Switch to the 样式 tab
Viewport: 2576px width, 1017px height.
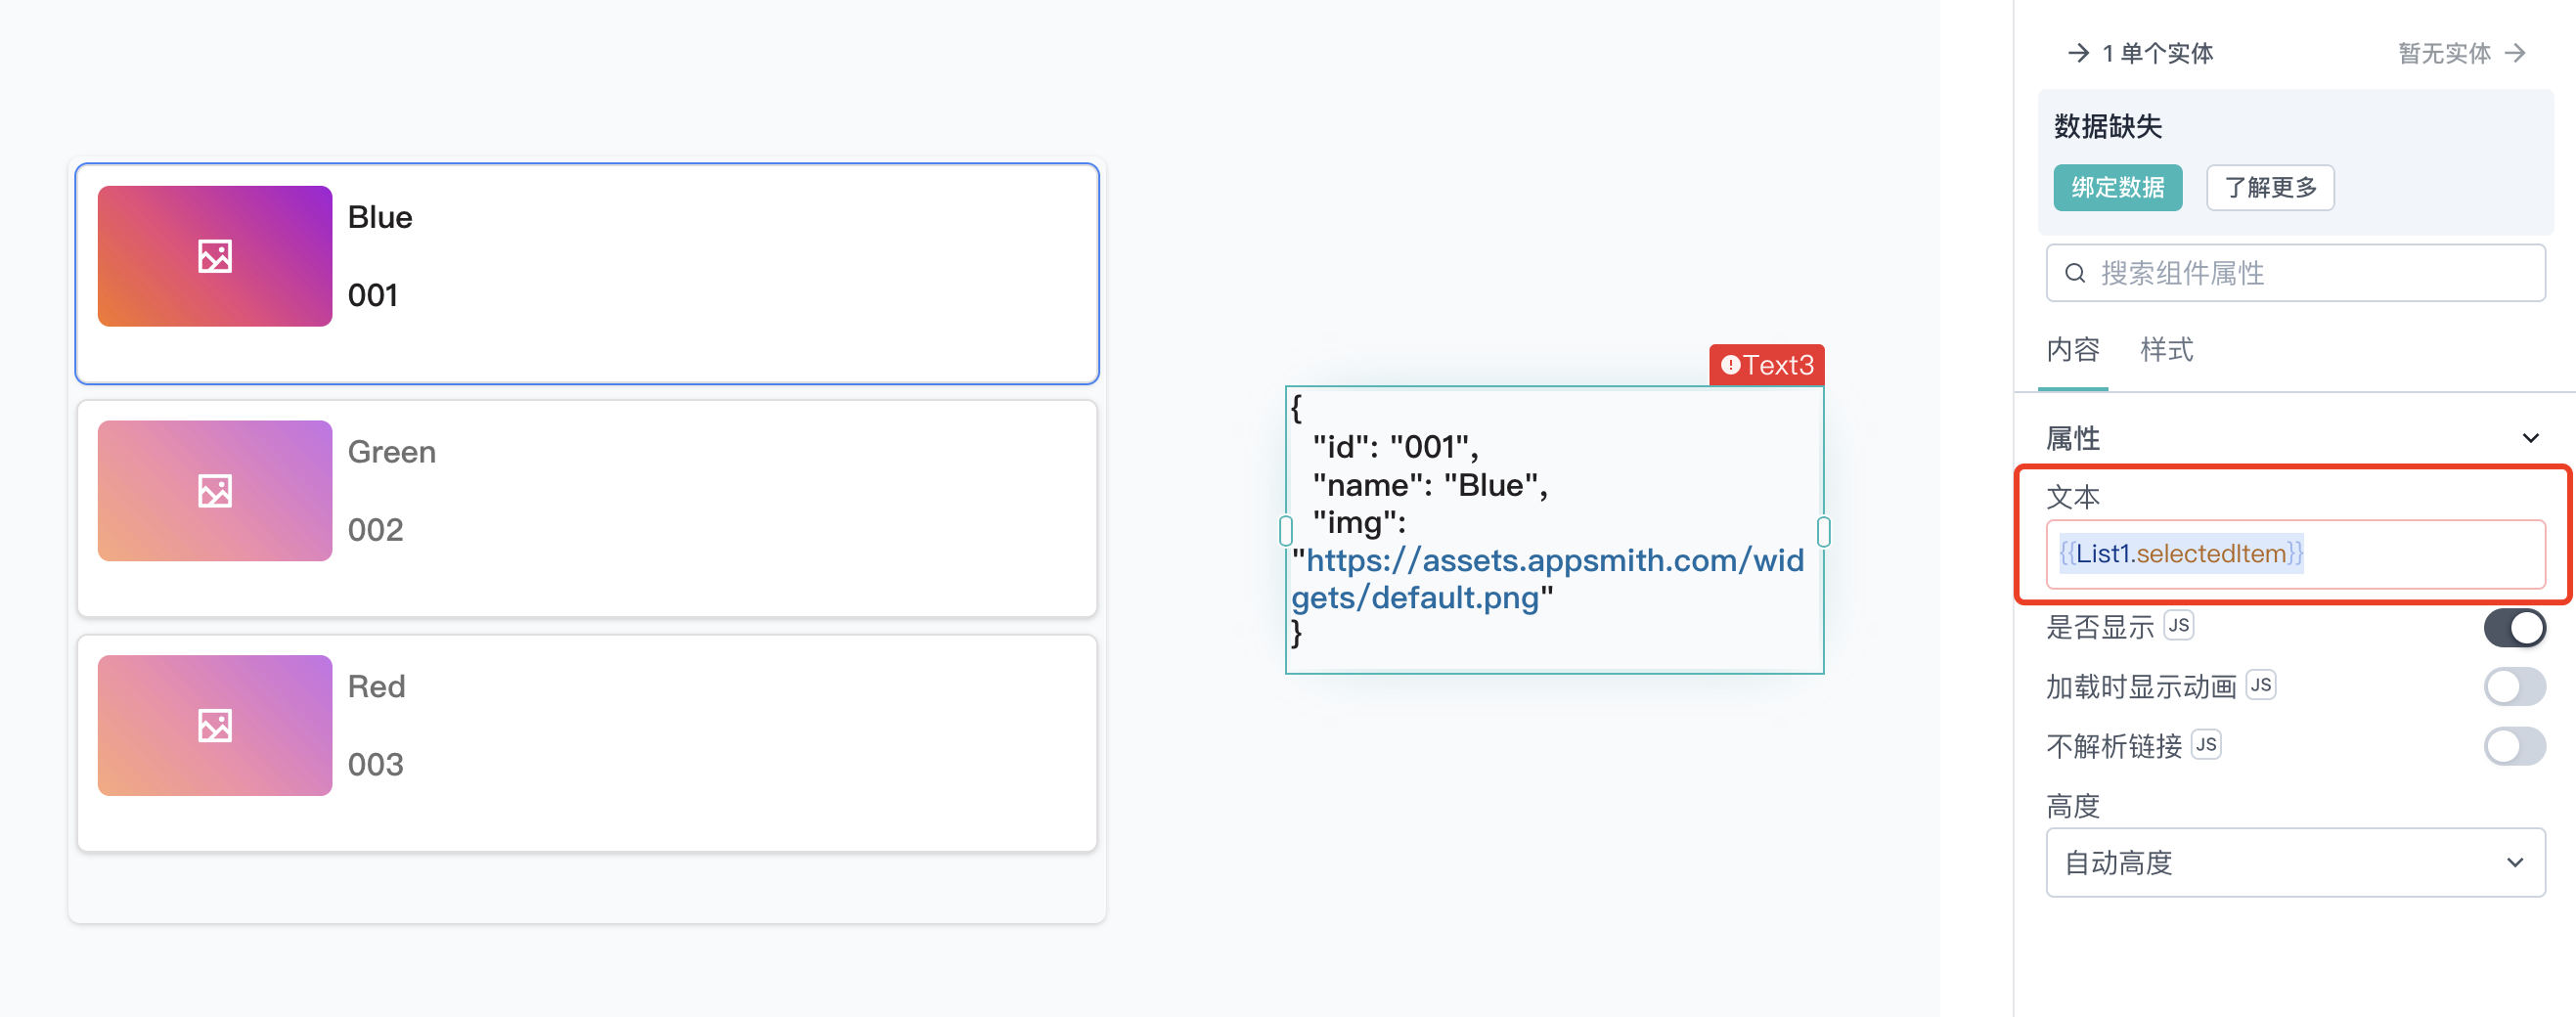tap(2166, 350)
